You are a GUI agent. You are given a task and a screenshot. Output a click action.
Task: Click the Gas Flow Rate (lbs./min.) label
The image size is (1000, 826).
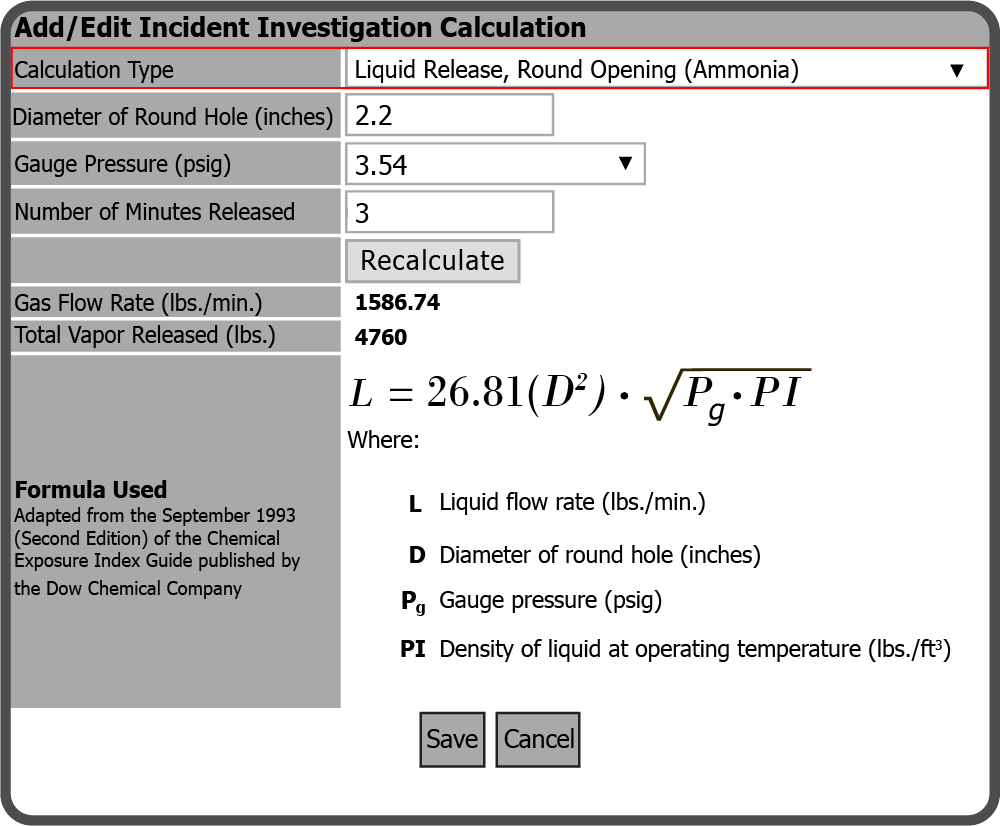pos(138,303)
